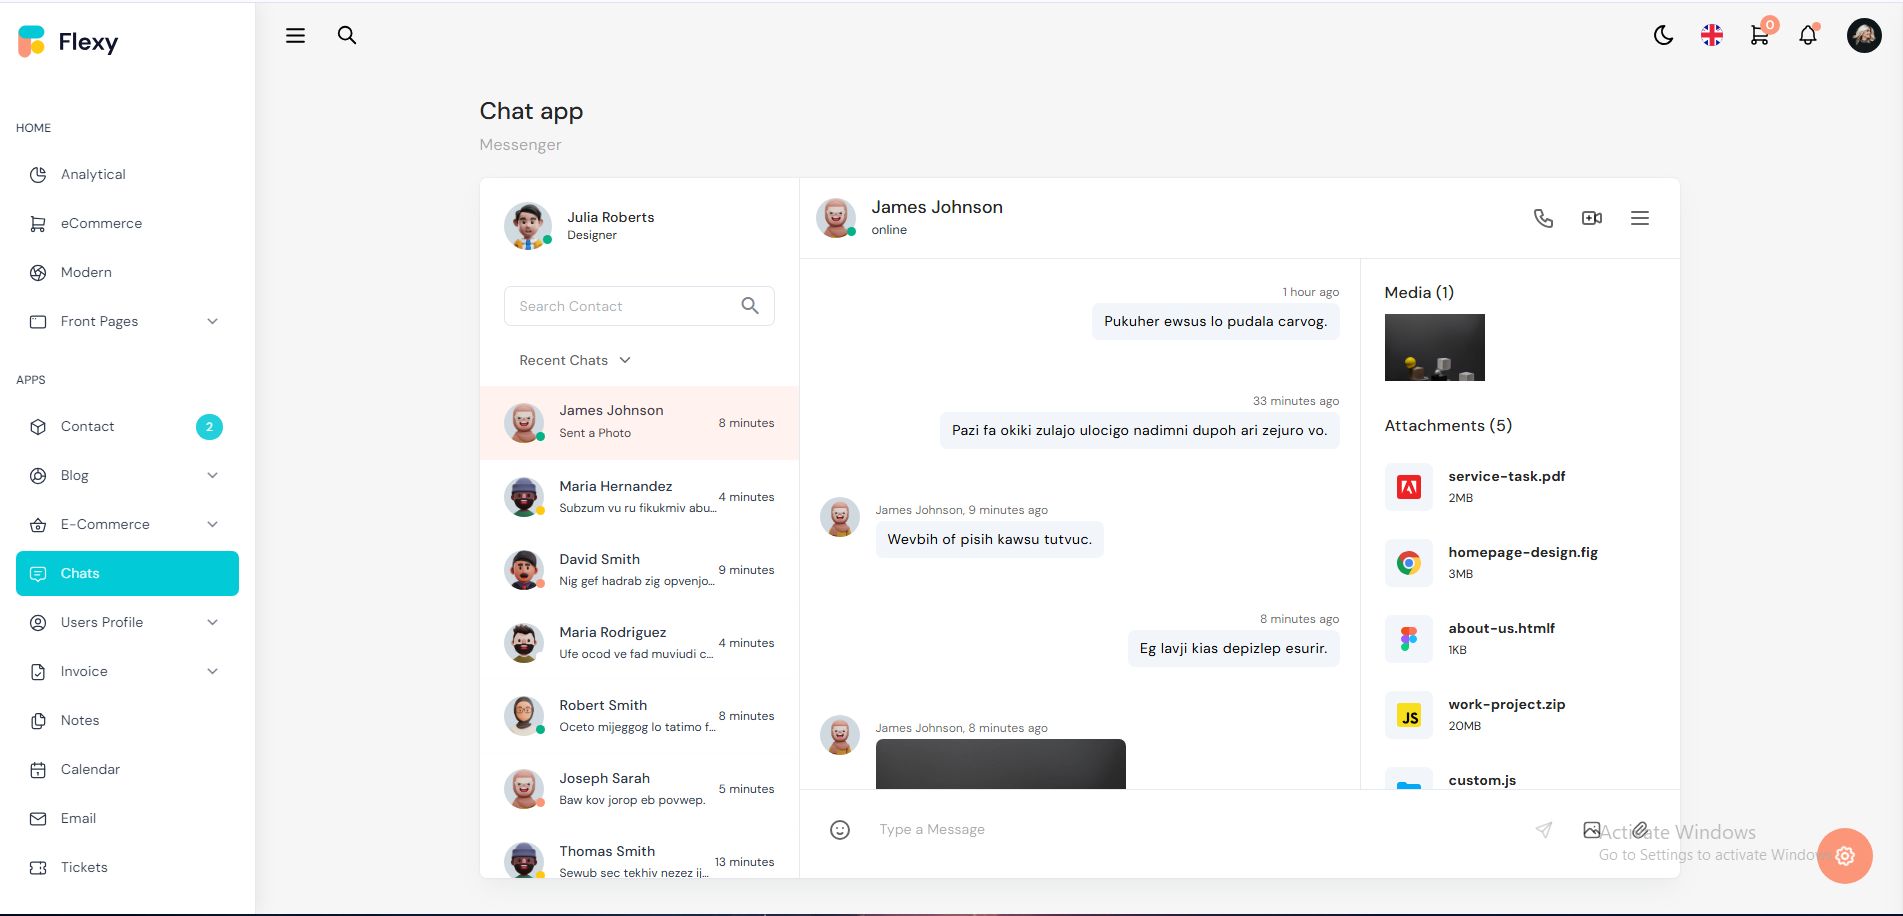The width and height of the screenshot is (1903, 916).
Task: Expand Invoice submenu chevron
Action: coord(212,672)
